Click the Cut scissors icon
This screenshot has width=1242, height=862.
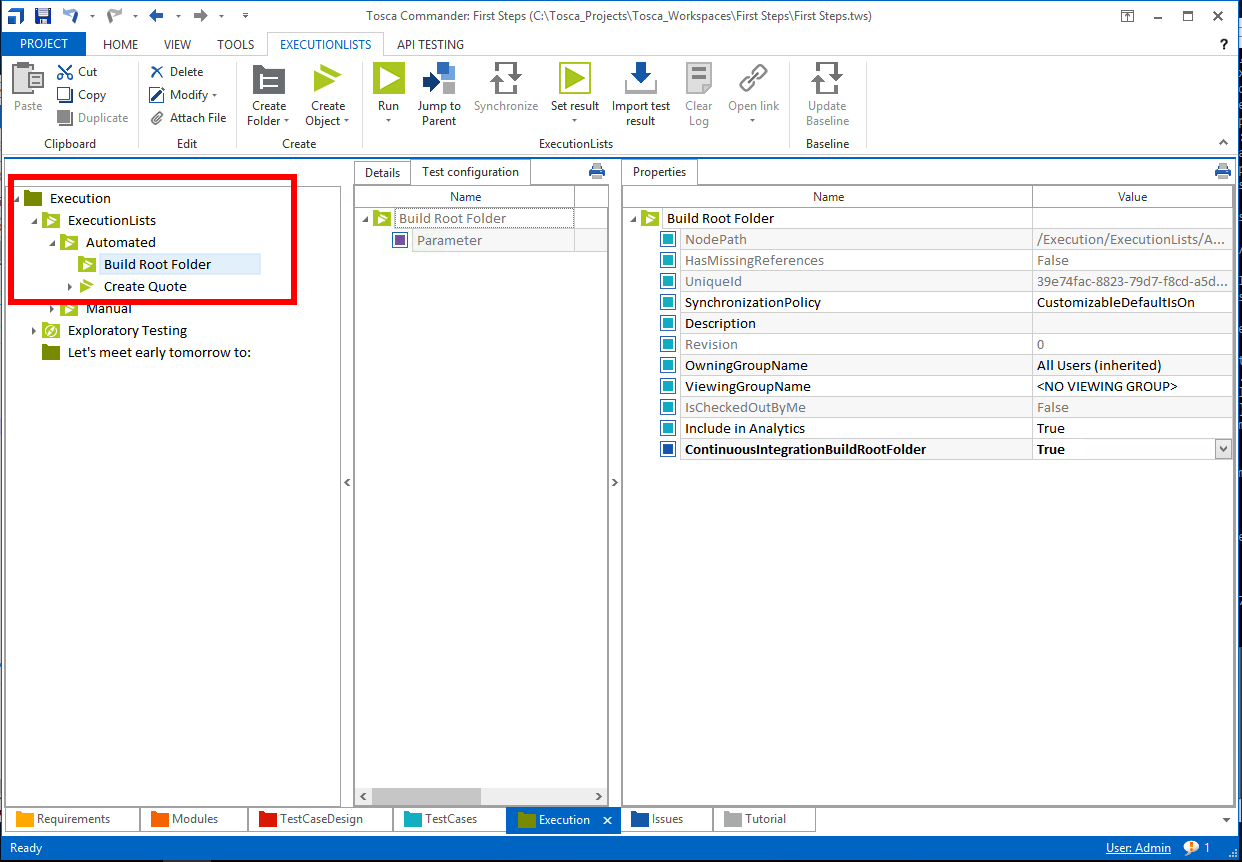point(65,72)
